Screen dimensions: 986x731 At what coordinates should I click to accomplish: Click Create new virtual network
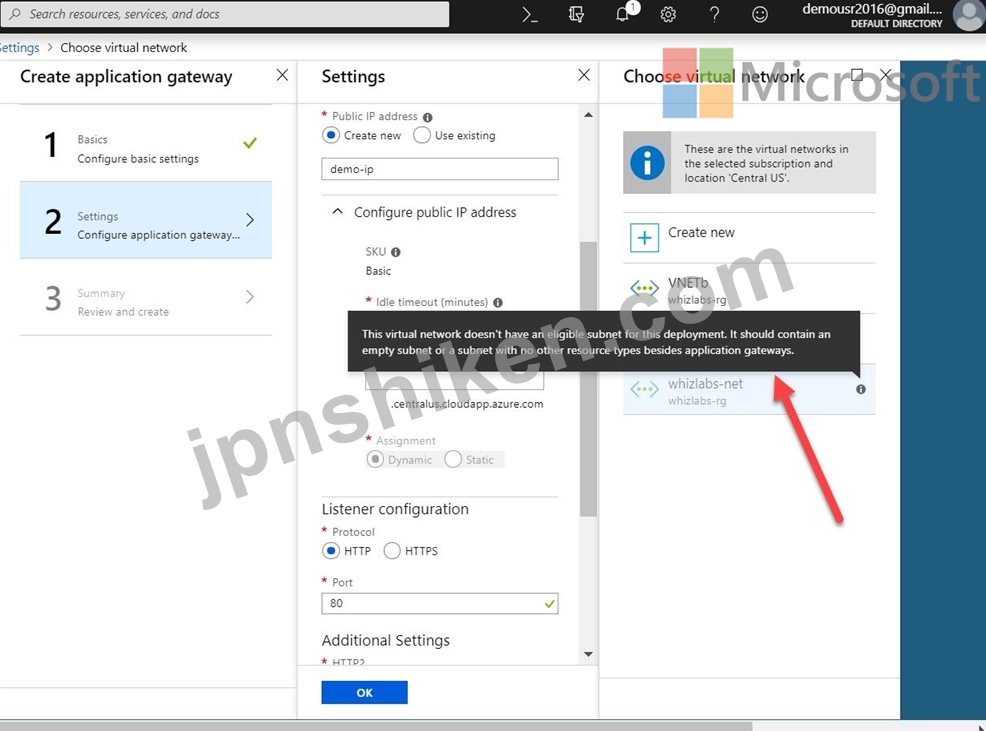[x=749, y=238]
